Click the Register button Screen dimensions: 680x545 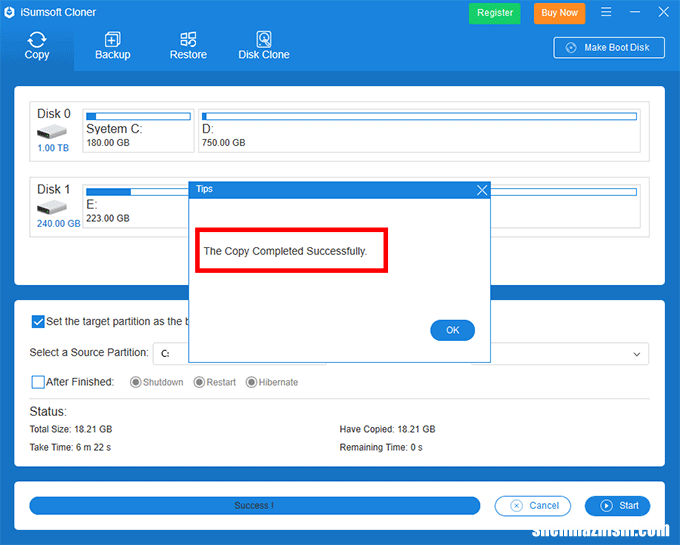[x=494, y=13]
